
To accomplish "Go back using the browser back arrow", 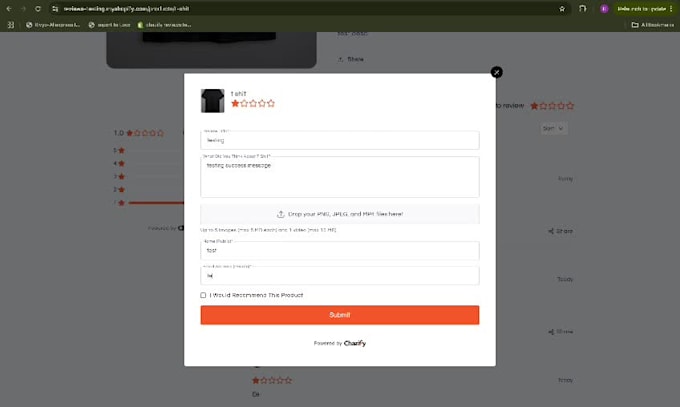I will click(x=9, y=9).
